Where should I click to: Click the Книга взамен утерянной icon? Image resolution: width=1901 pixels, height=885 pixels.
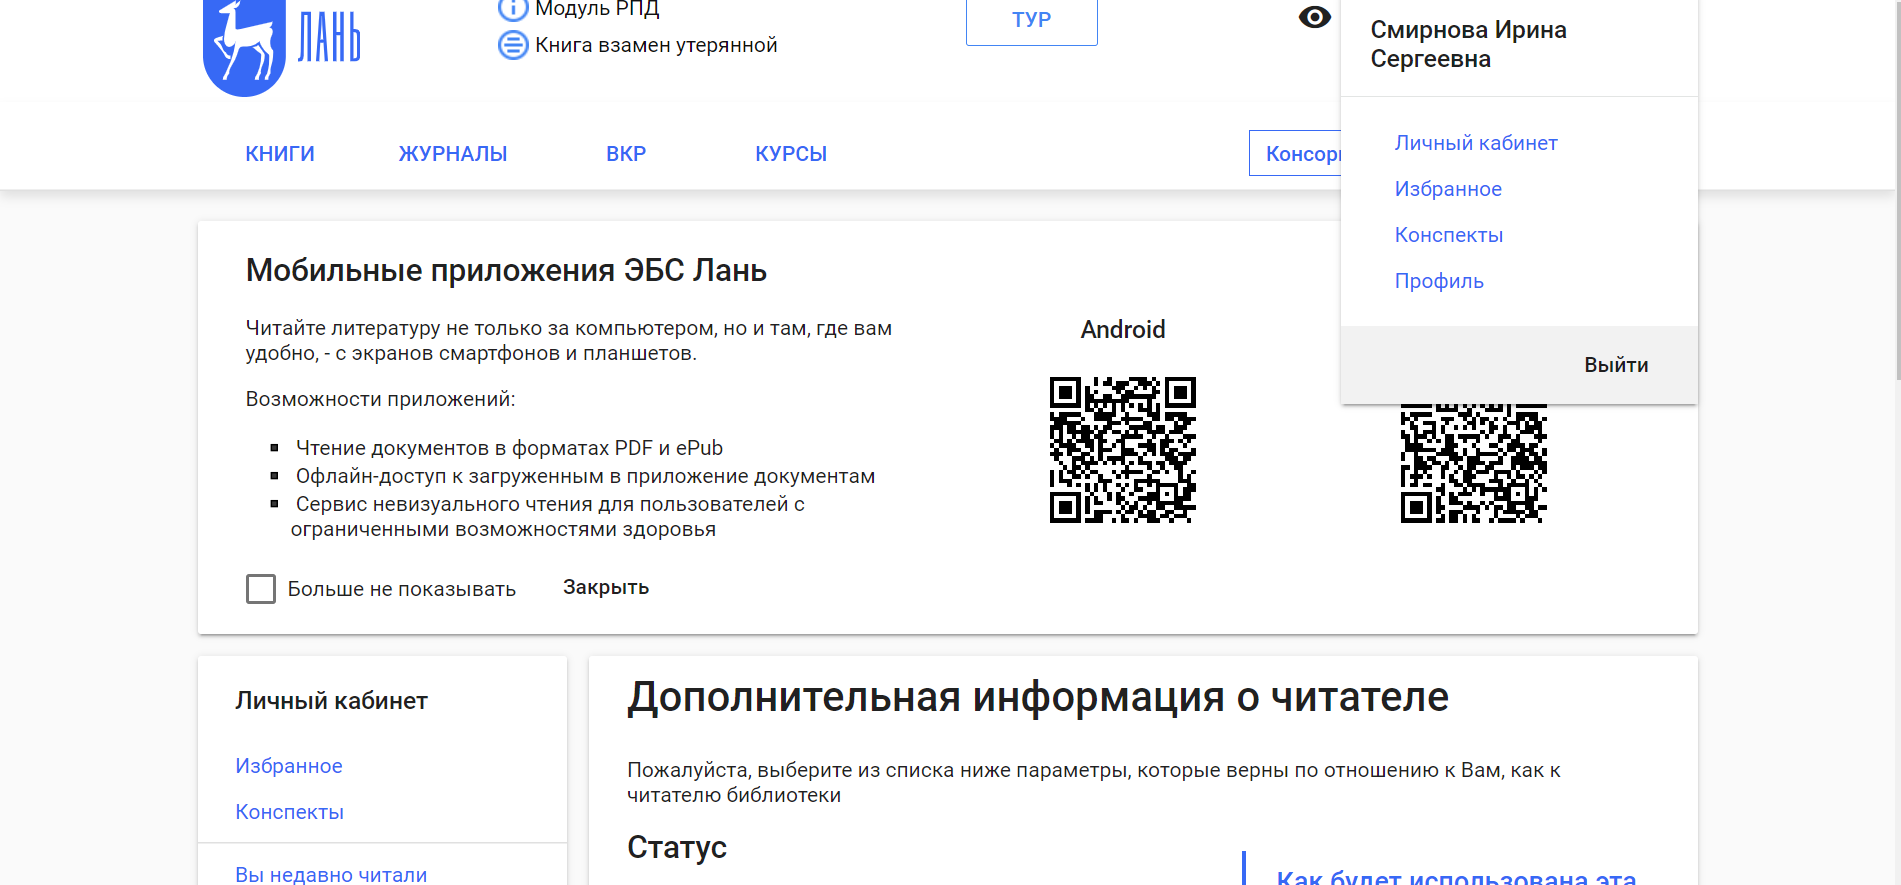[513, 45]
